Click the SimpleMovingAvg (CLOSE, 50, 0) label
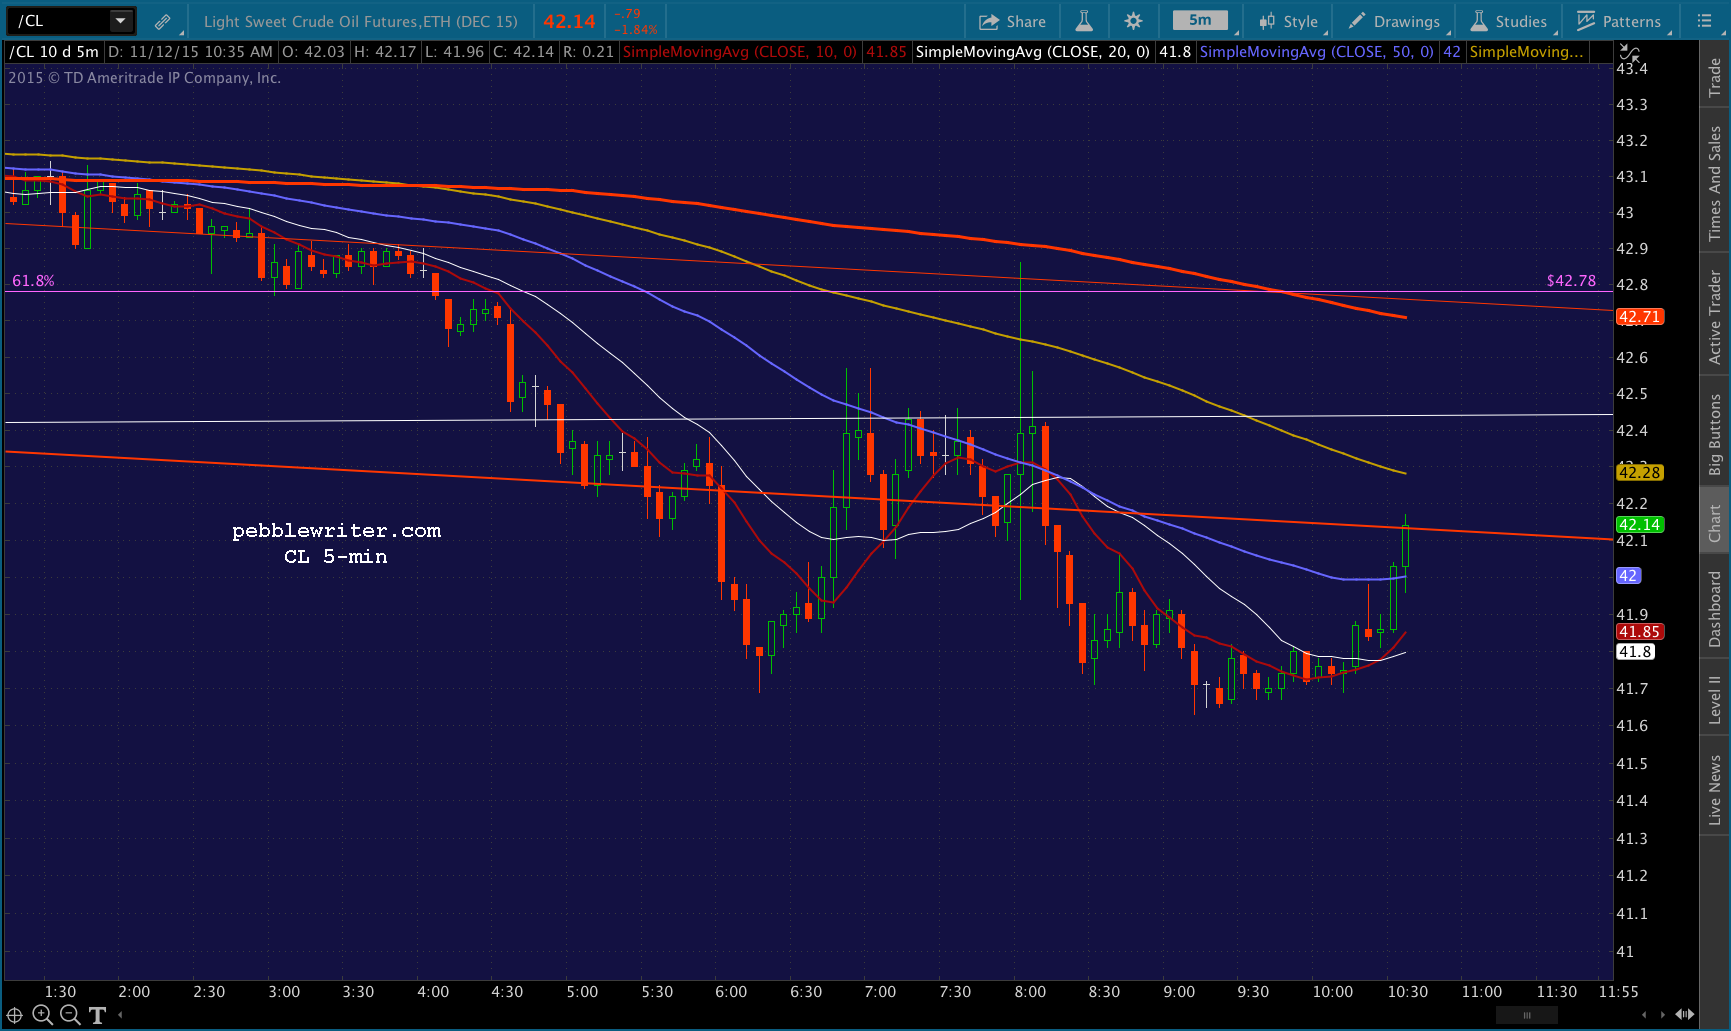Image resolution: width=1731 pixels, height=1031 pixels. (1316, 52)
